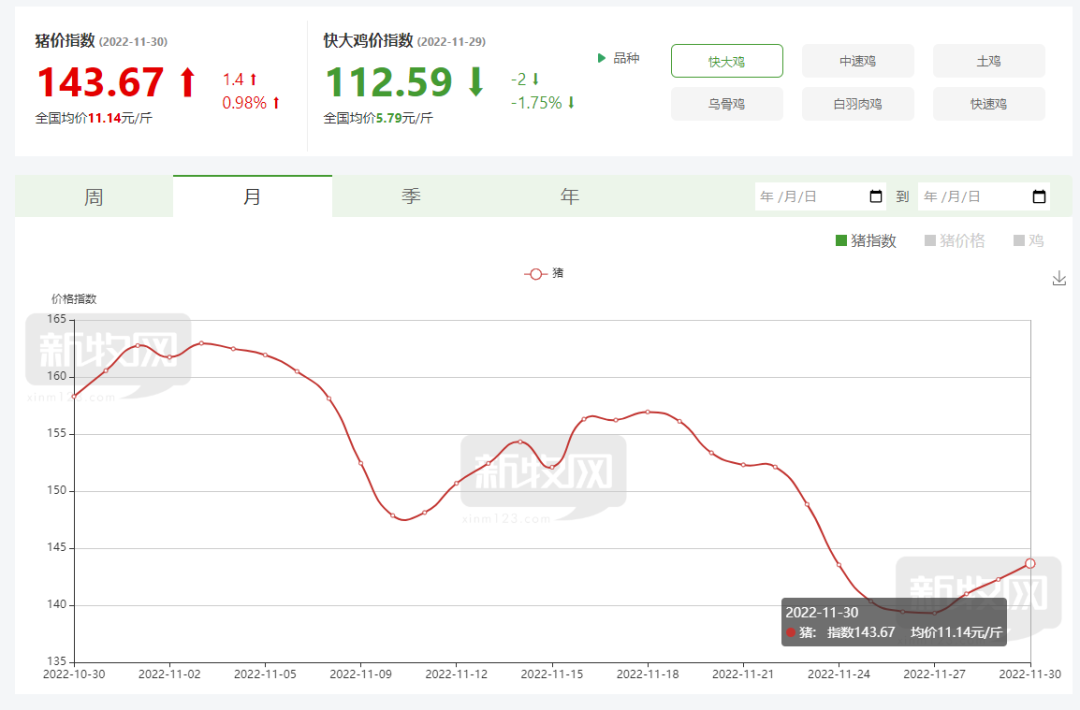This screenshot has height=710, width=1080.
Task: Click the 0.98% pig change percentage
Action: [245, 103]
